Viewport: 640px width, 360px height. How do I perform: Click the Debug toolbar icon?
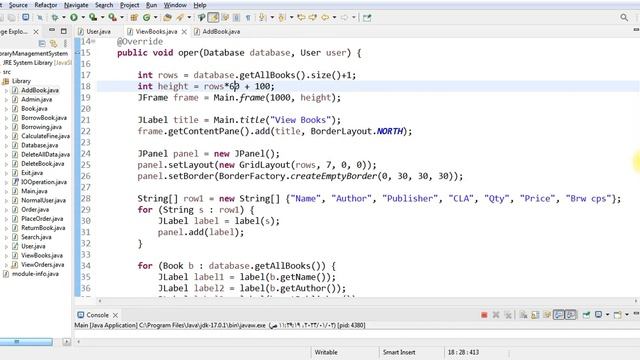pyautogui.click(x=54, y=18)
